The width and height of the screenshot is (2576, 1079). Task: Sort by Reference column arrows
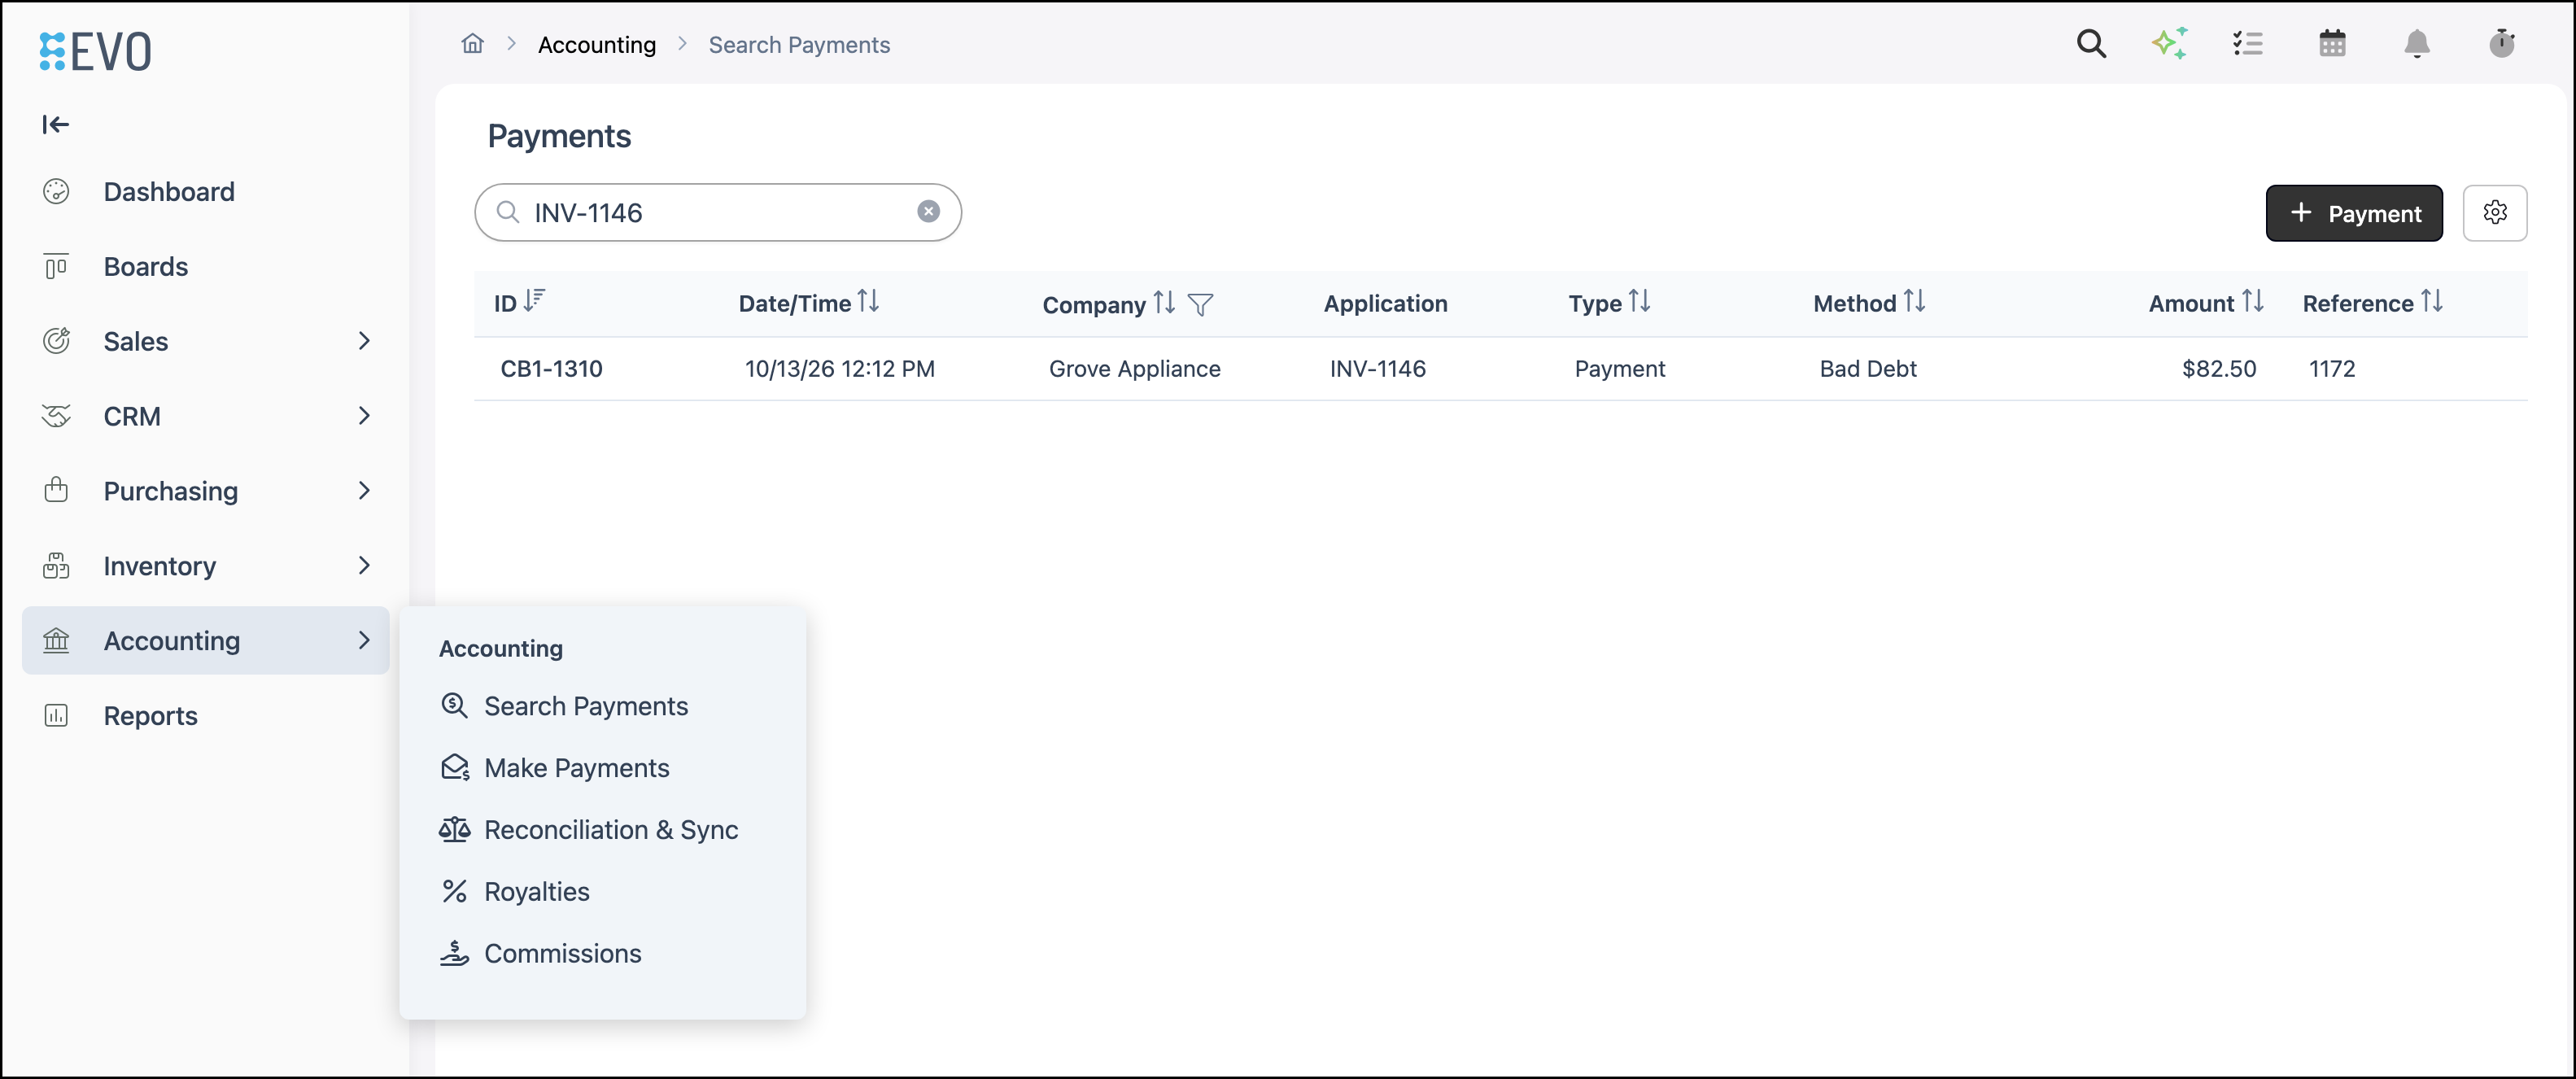coord(2432,301)
